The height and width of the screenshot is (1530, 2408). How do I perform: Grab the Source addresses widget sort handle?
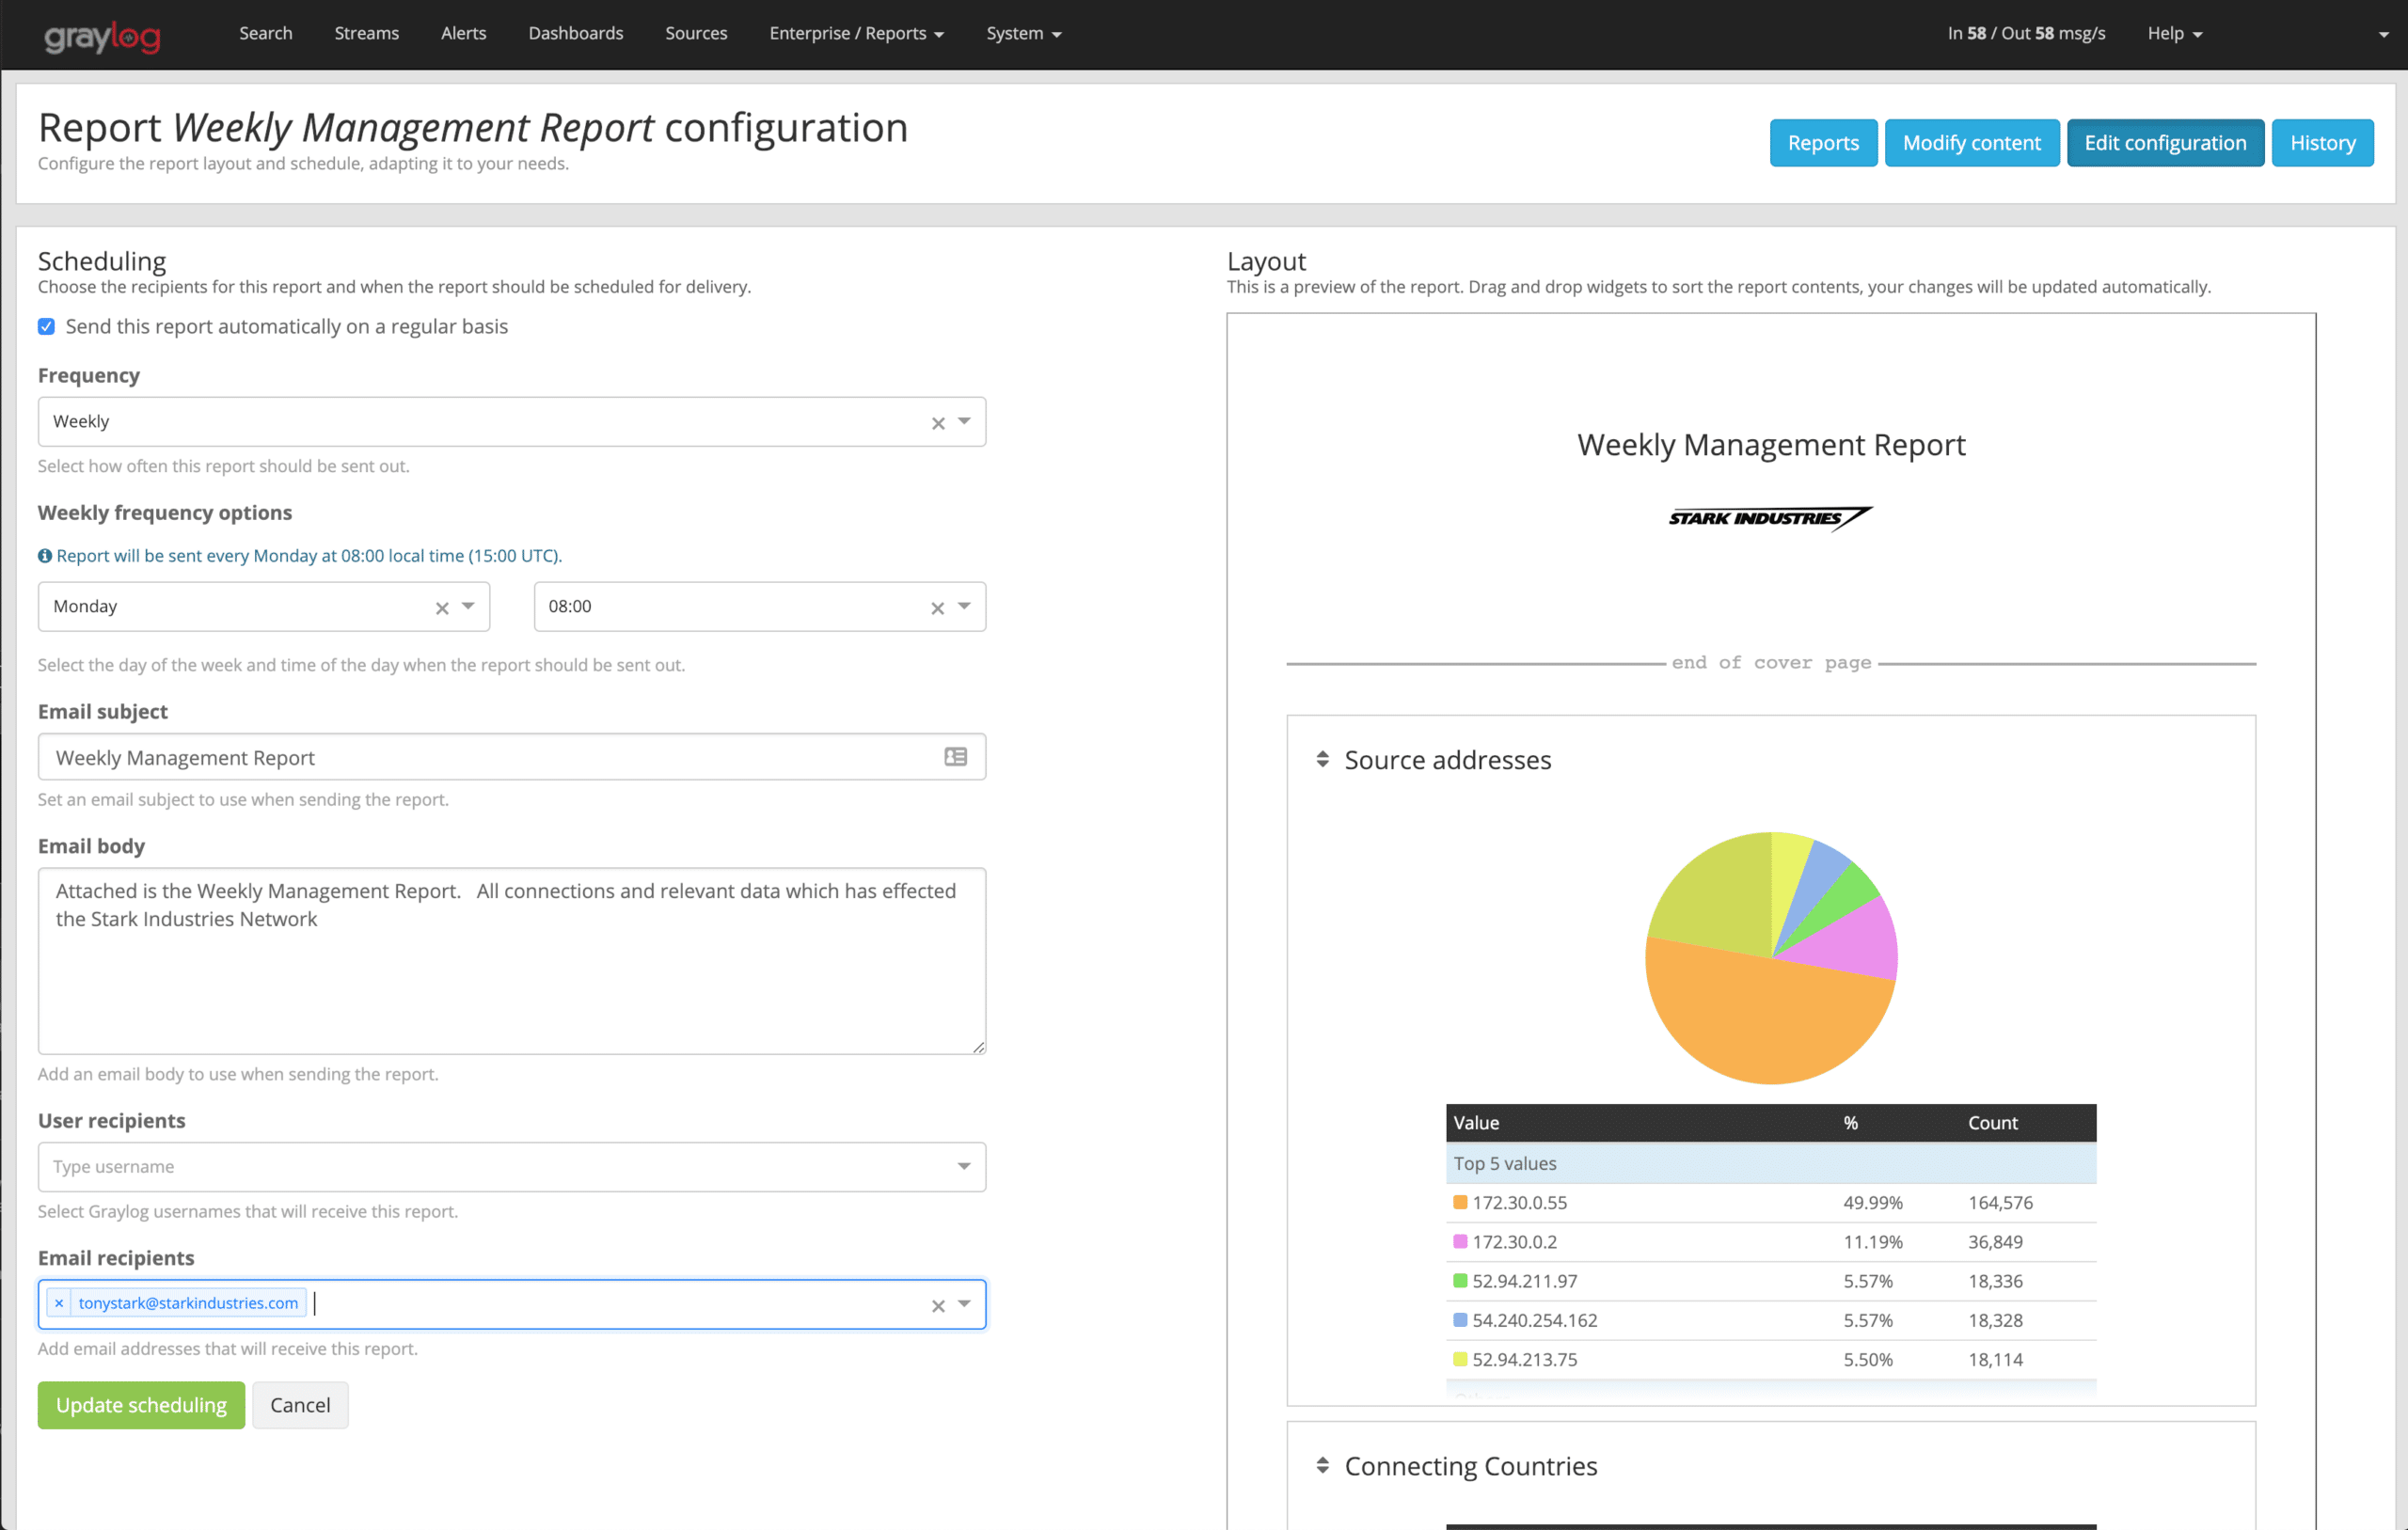tap(1322, 760)
